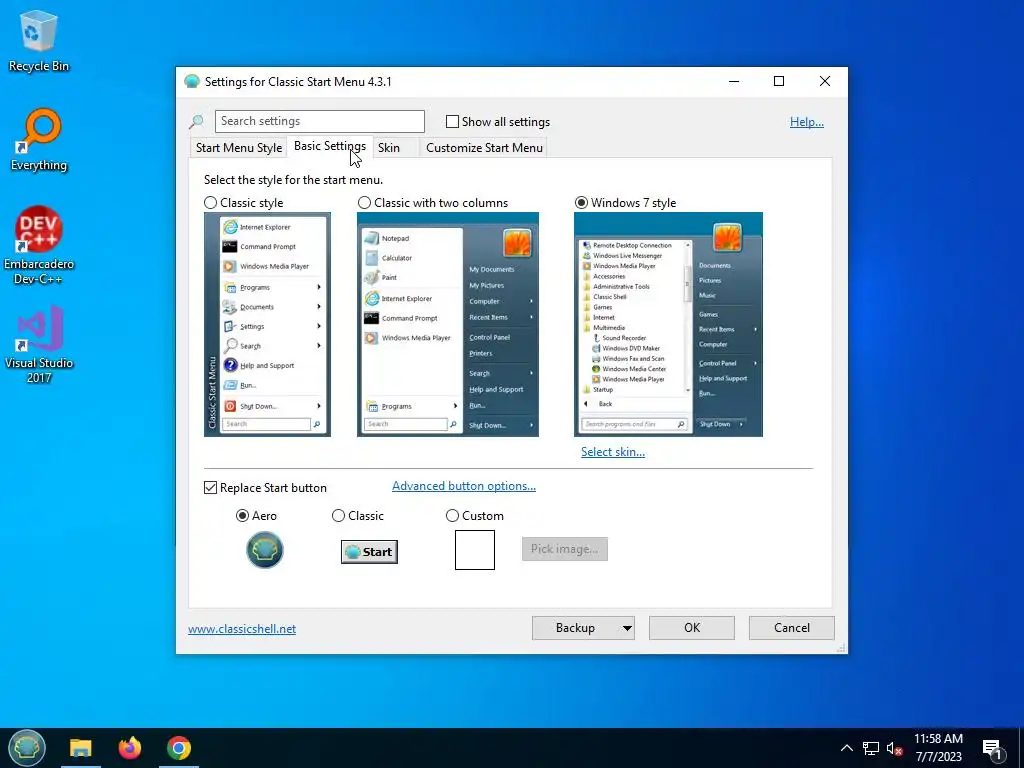Image resolution: width=1024 pixels, height=768 pixels.
Task: Choose the Aero start button radio option
Action: click(x=242, y=516)
